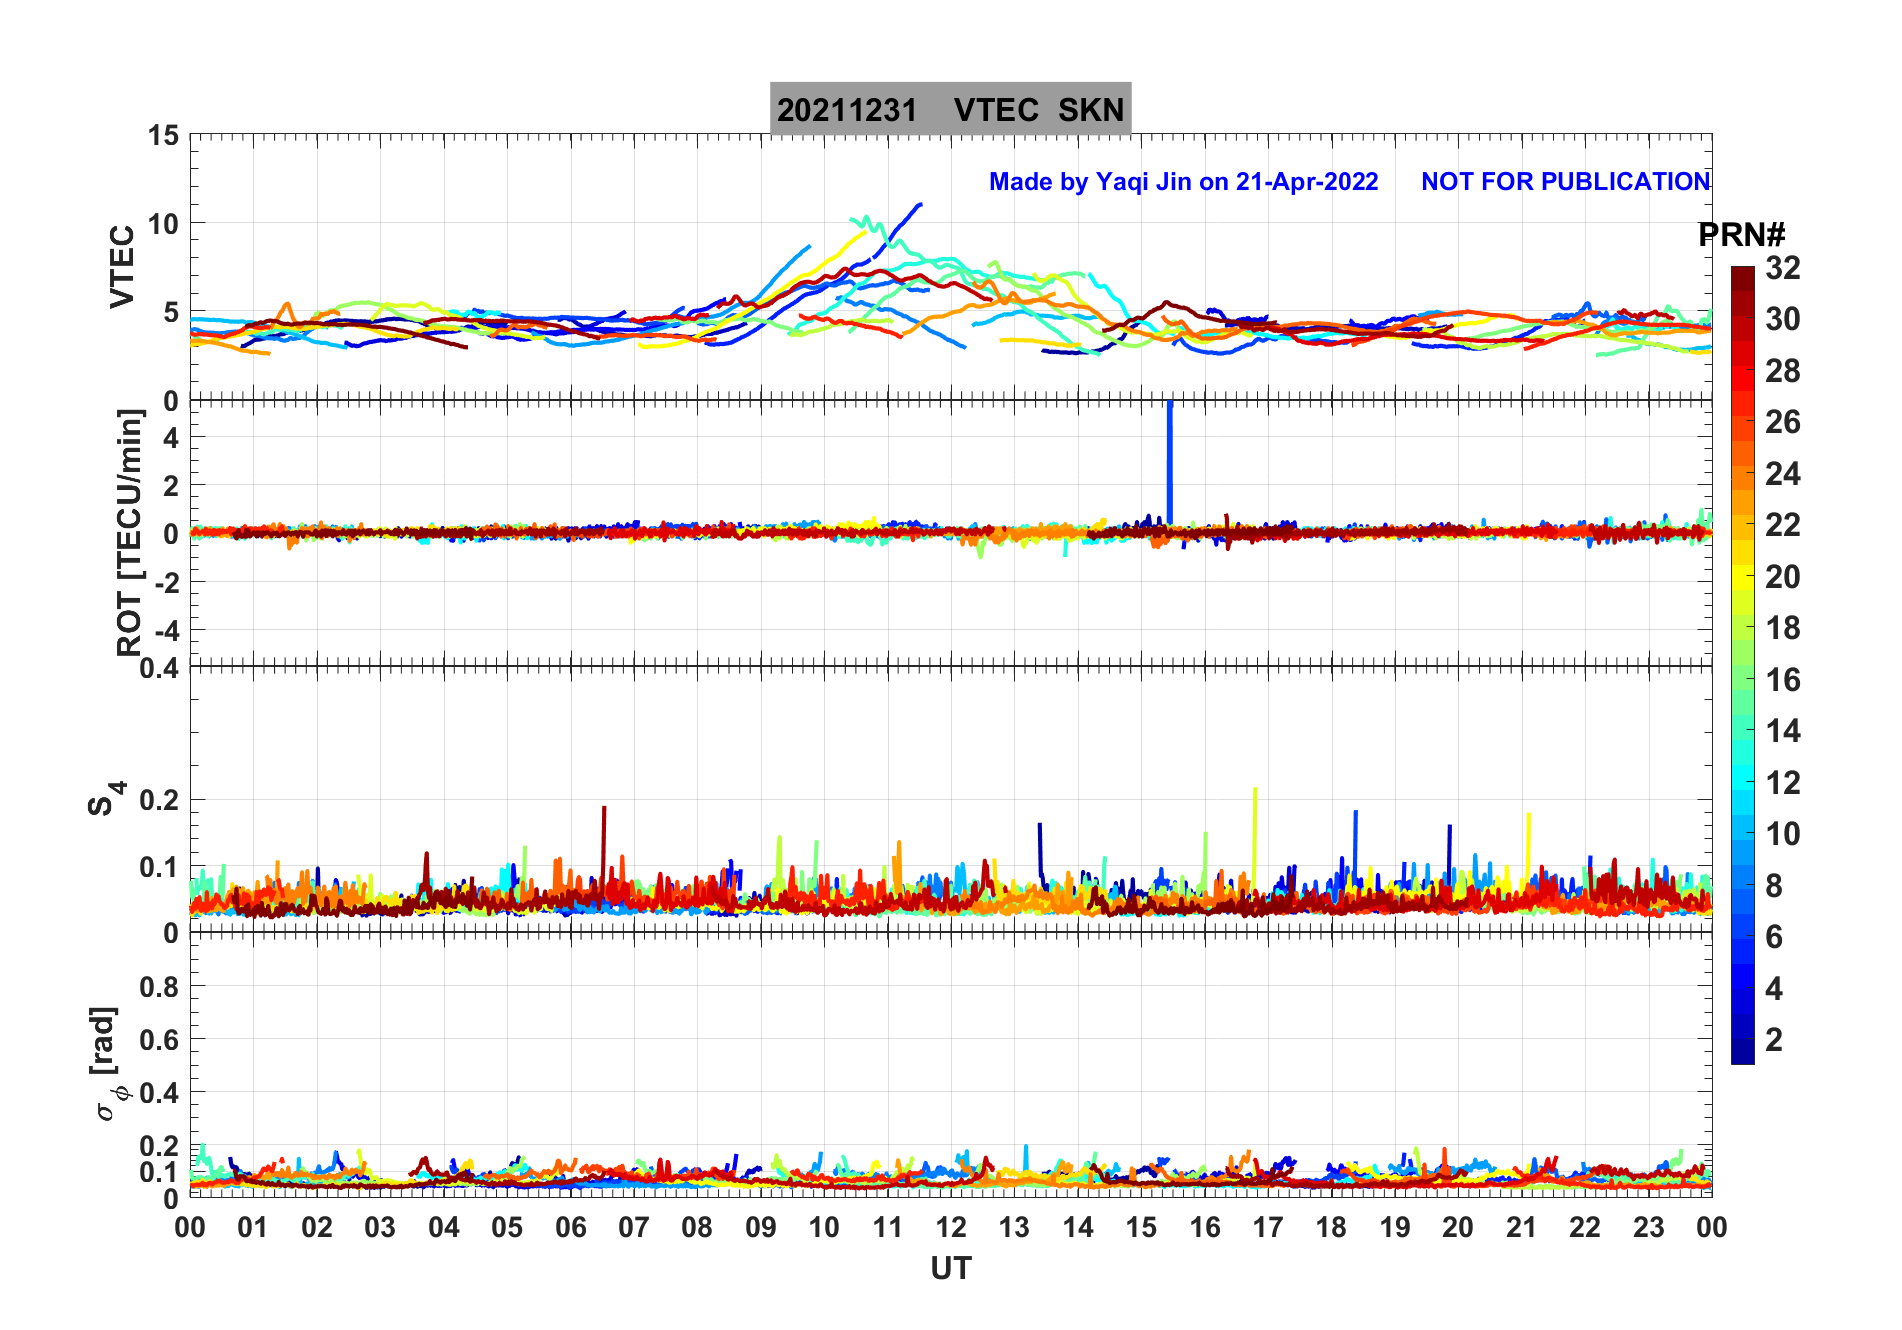Select ROT axis tick label "-4"
The height and width of the screenshot is (1330, 1902).
click(x=168, y=630)
